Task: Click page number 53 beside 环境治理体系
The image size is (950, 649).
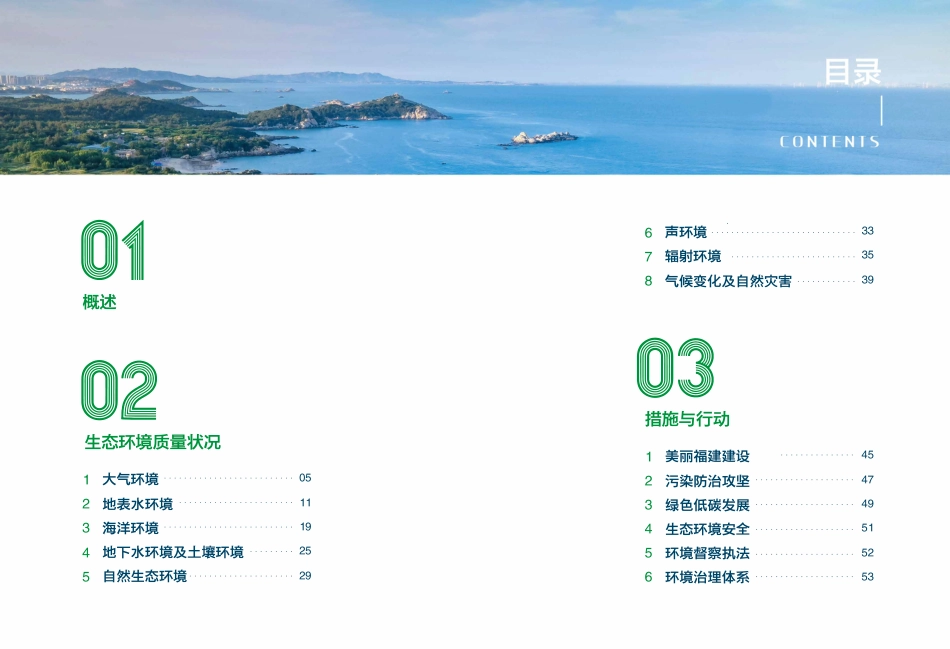Action: 868,577
